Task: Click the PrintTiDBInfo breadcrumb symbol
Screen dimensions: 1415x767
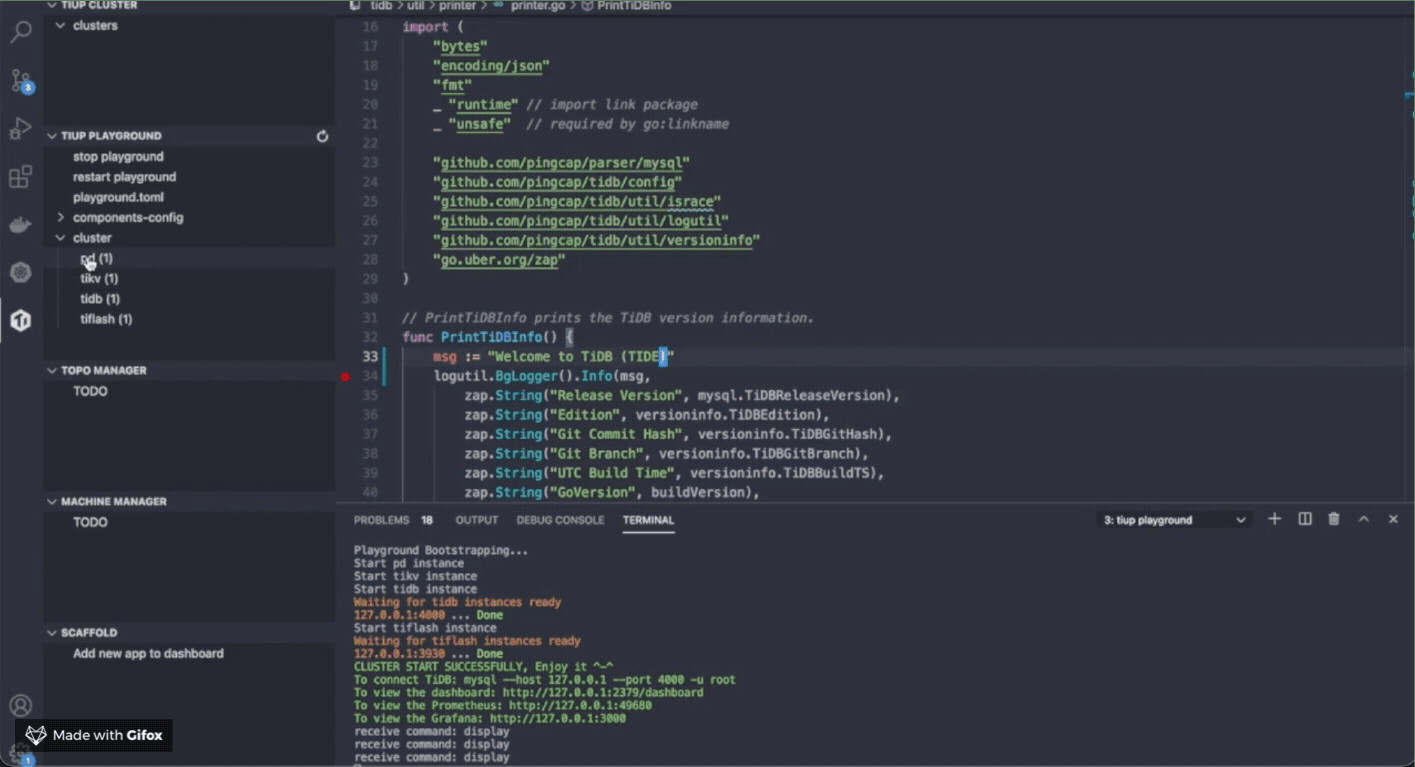Action: [634, 5]
